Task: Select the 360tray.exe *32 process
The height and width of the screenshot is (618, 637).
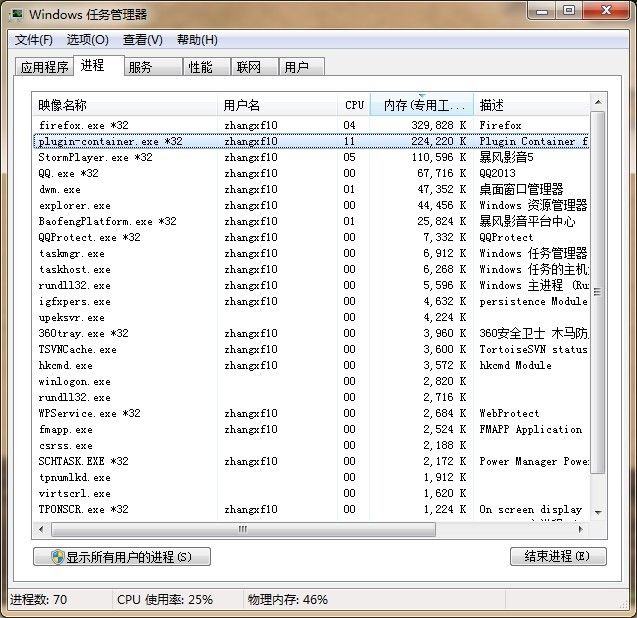Action: pos(311,333)
